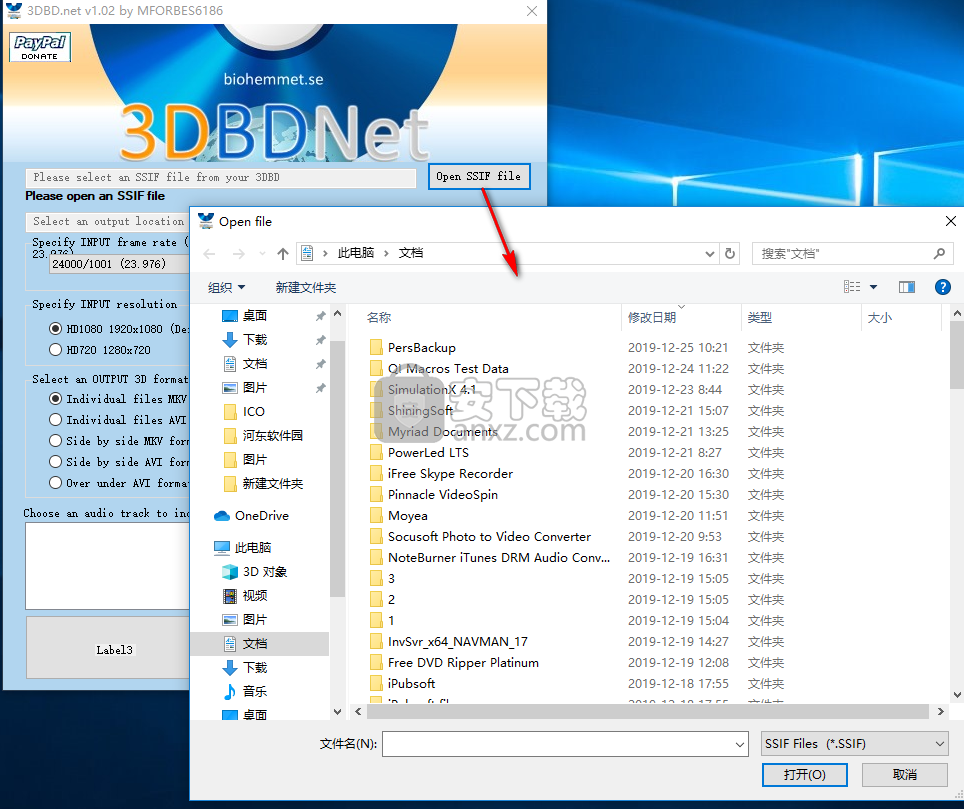Select iPubsoft folder
Image resolution: width=964 pixels, height=809 pixels.
(411, 684)
